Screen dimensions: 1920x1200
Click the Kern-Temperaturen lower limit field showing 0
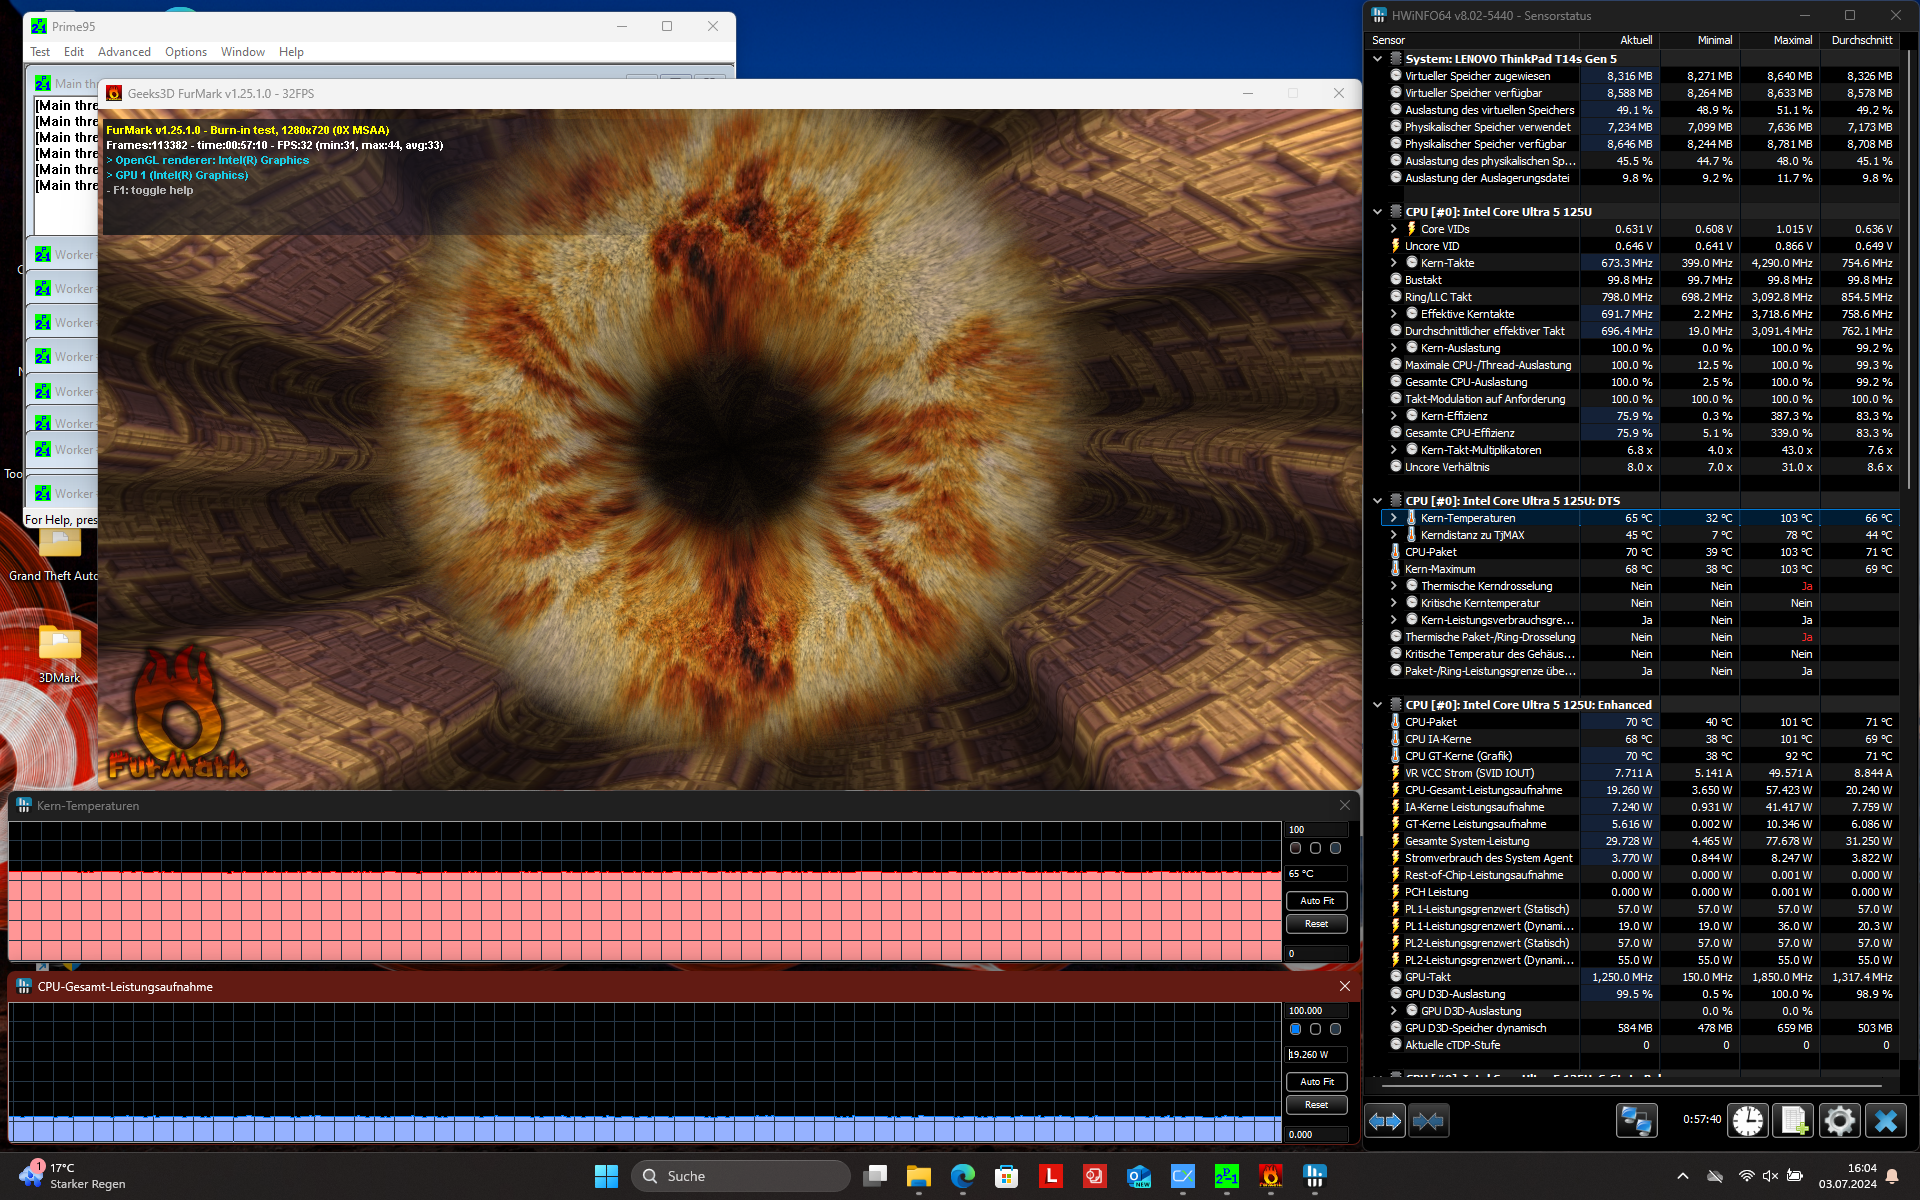(x=1317, y=954)
